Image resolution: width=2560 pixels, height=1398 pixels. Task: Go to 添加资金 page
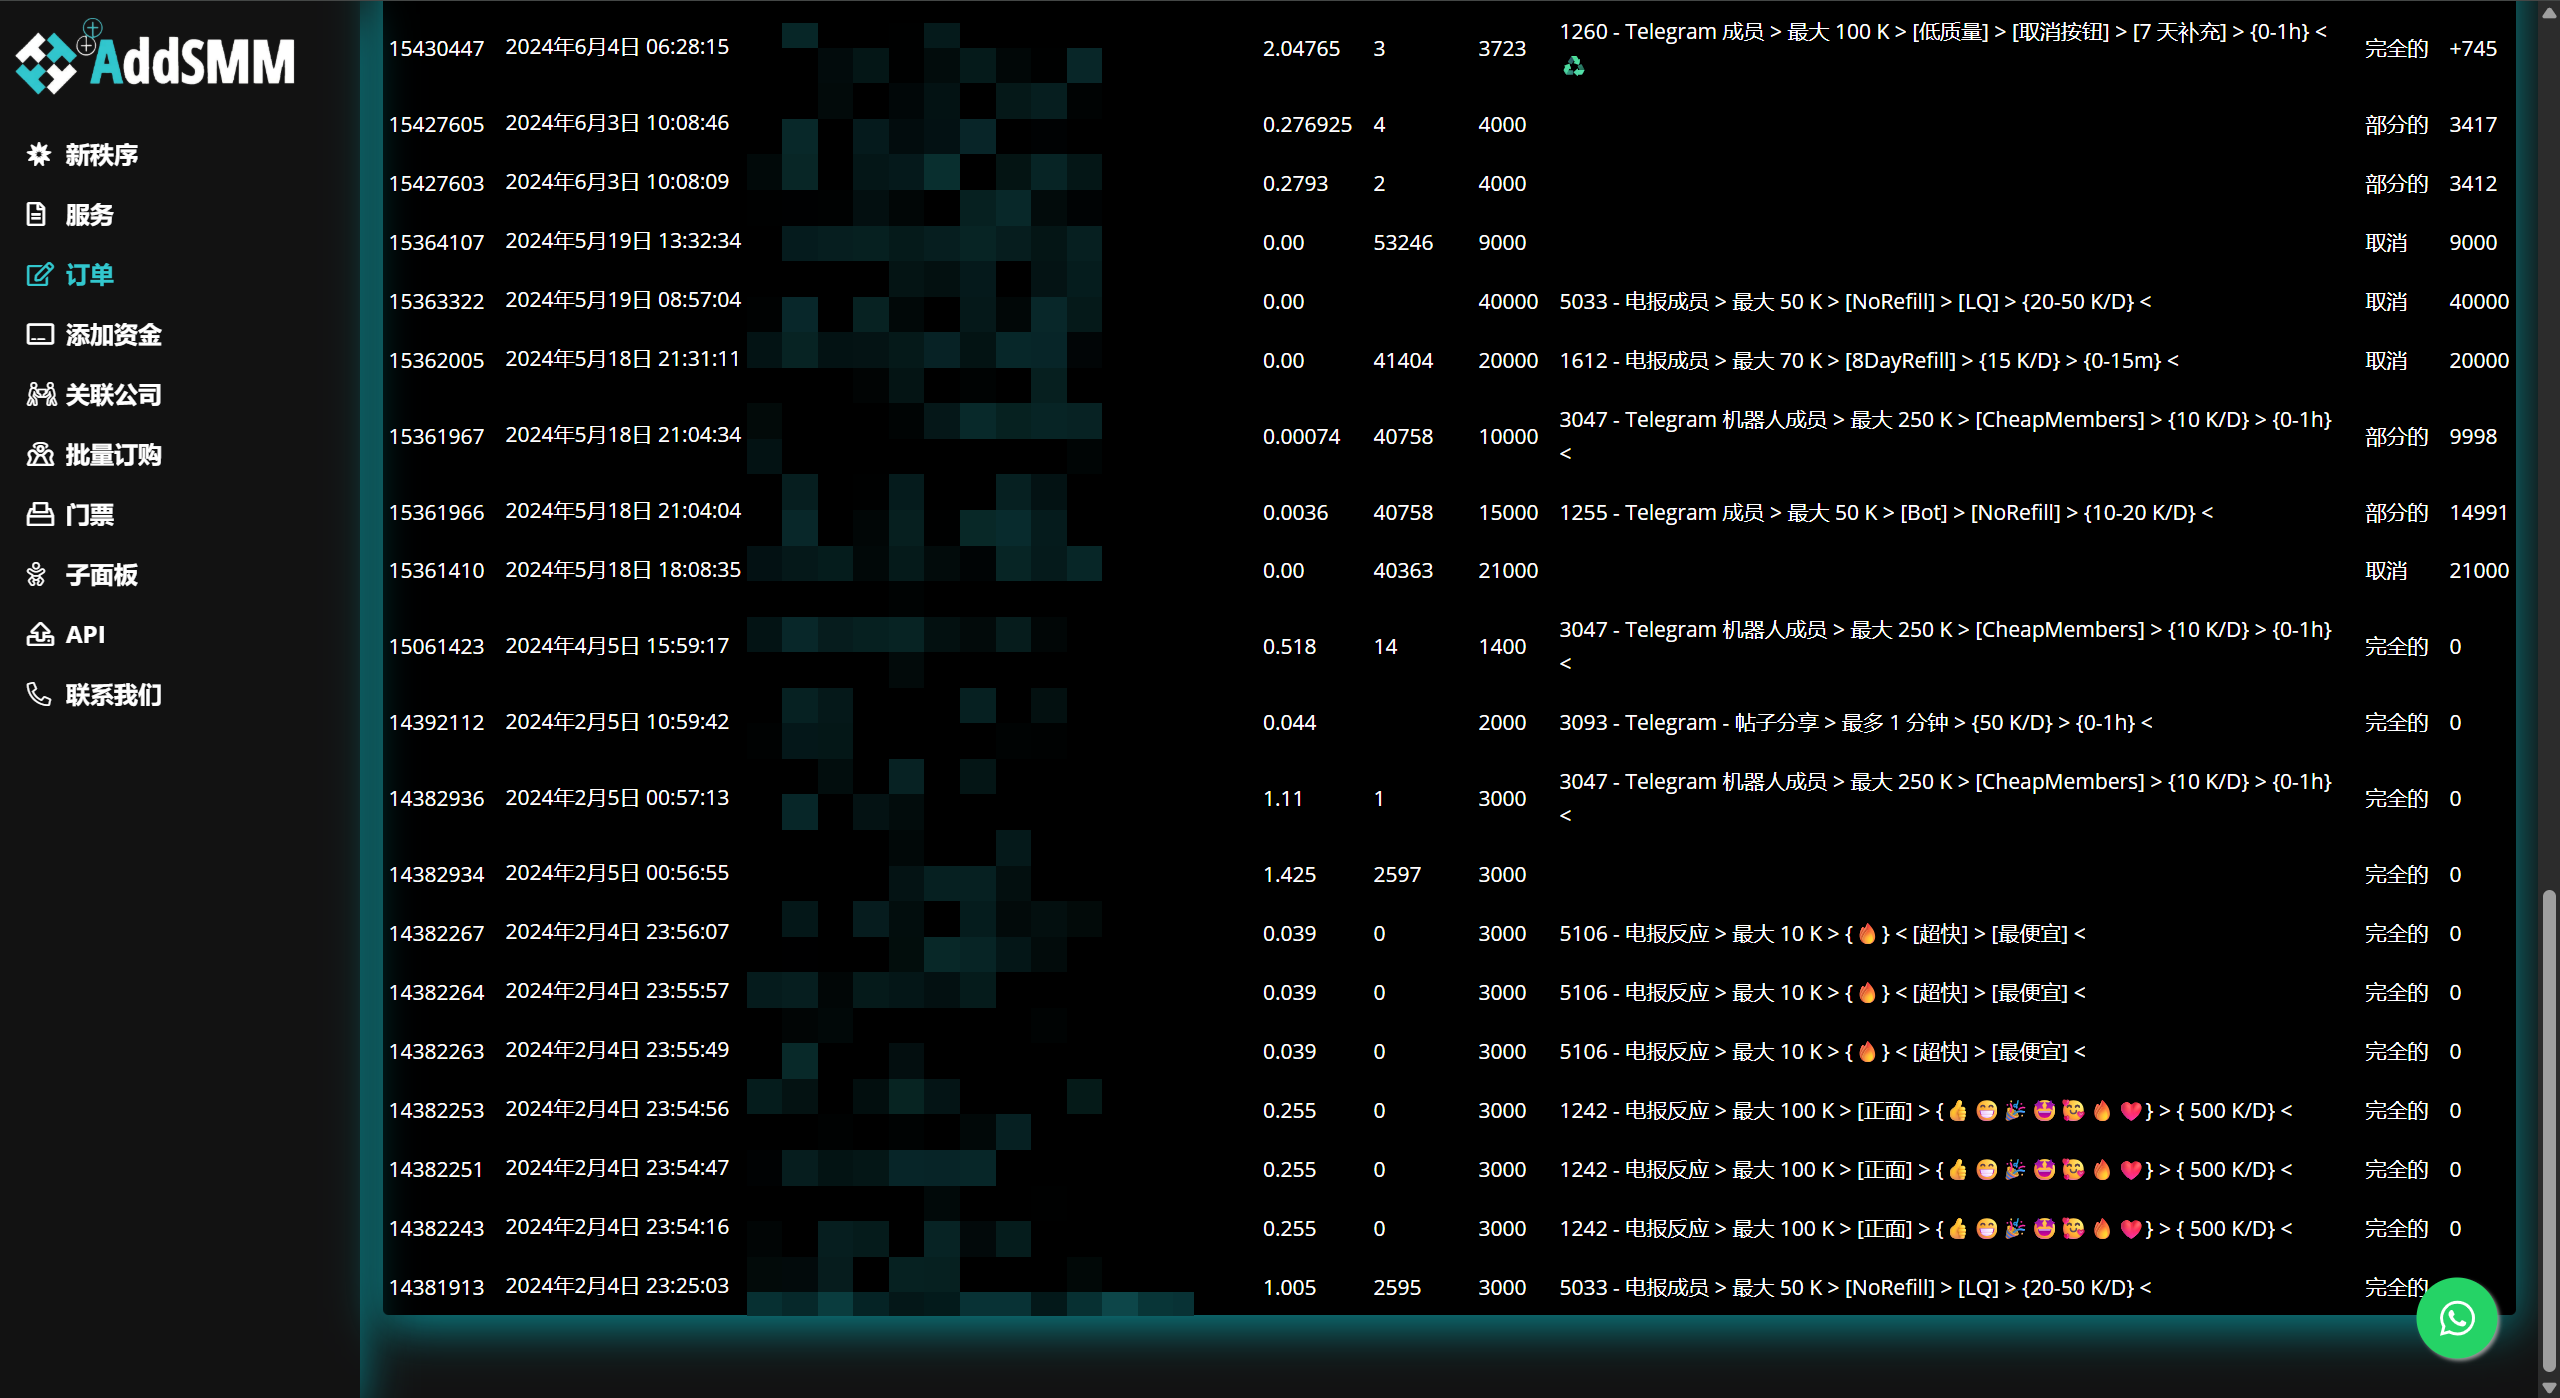coord(114,335)
